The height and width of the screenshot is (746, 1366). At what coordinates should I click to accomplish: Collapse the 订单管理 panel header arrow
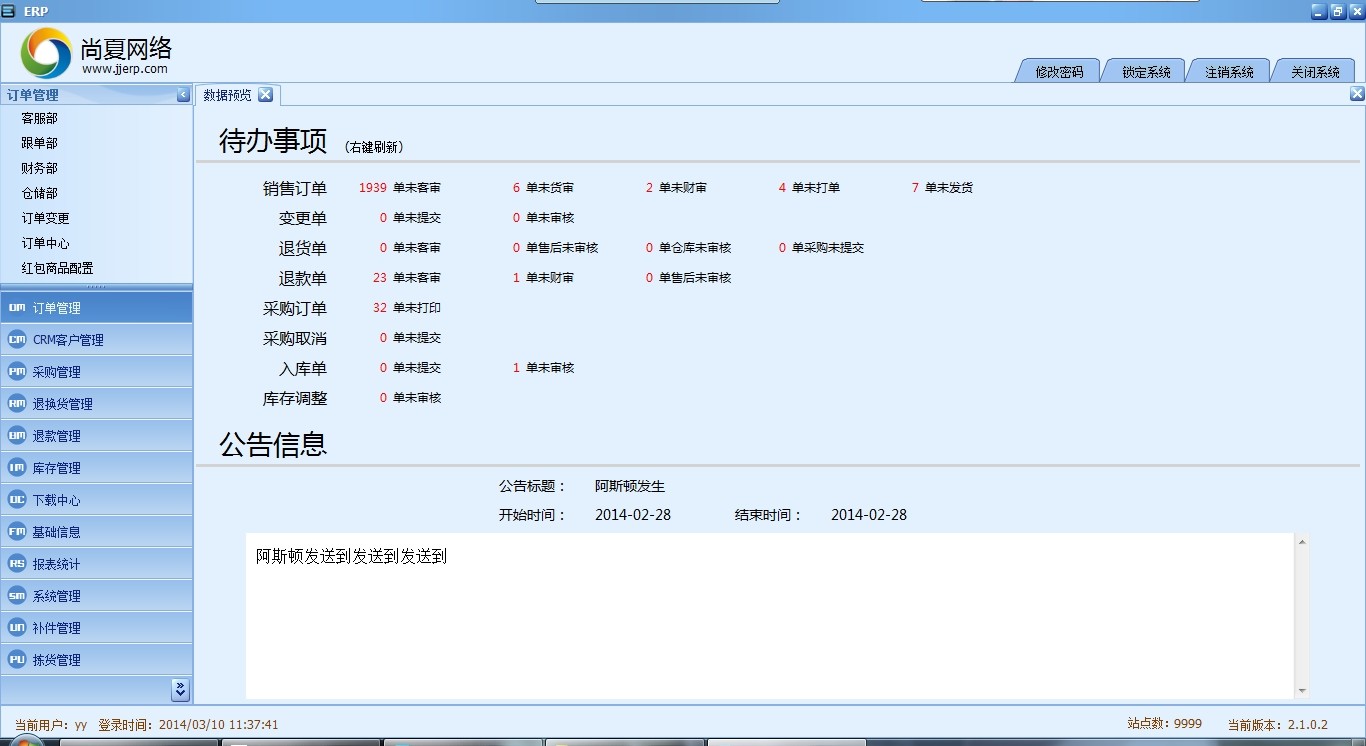pos(183,95)
